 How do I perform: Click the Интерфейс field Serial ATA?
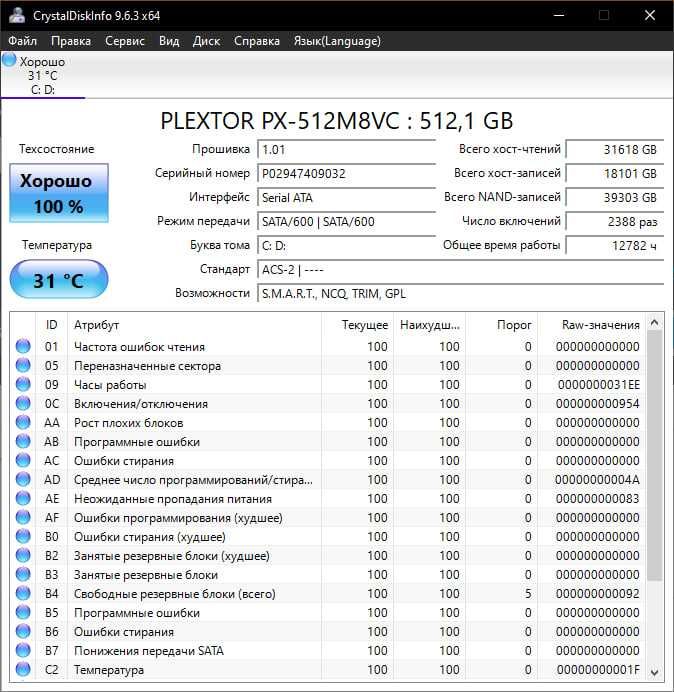coord(346,197)
